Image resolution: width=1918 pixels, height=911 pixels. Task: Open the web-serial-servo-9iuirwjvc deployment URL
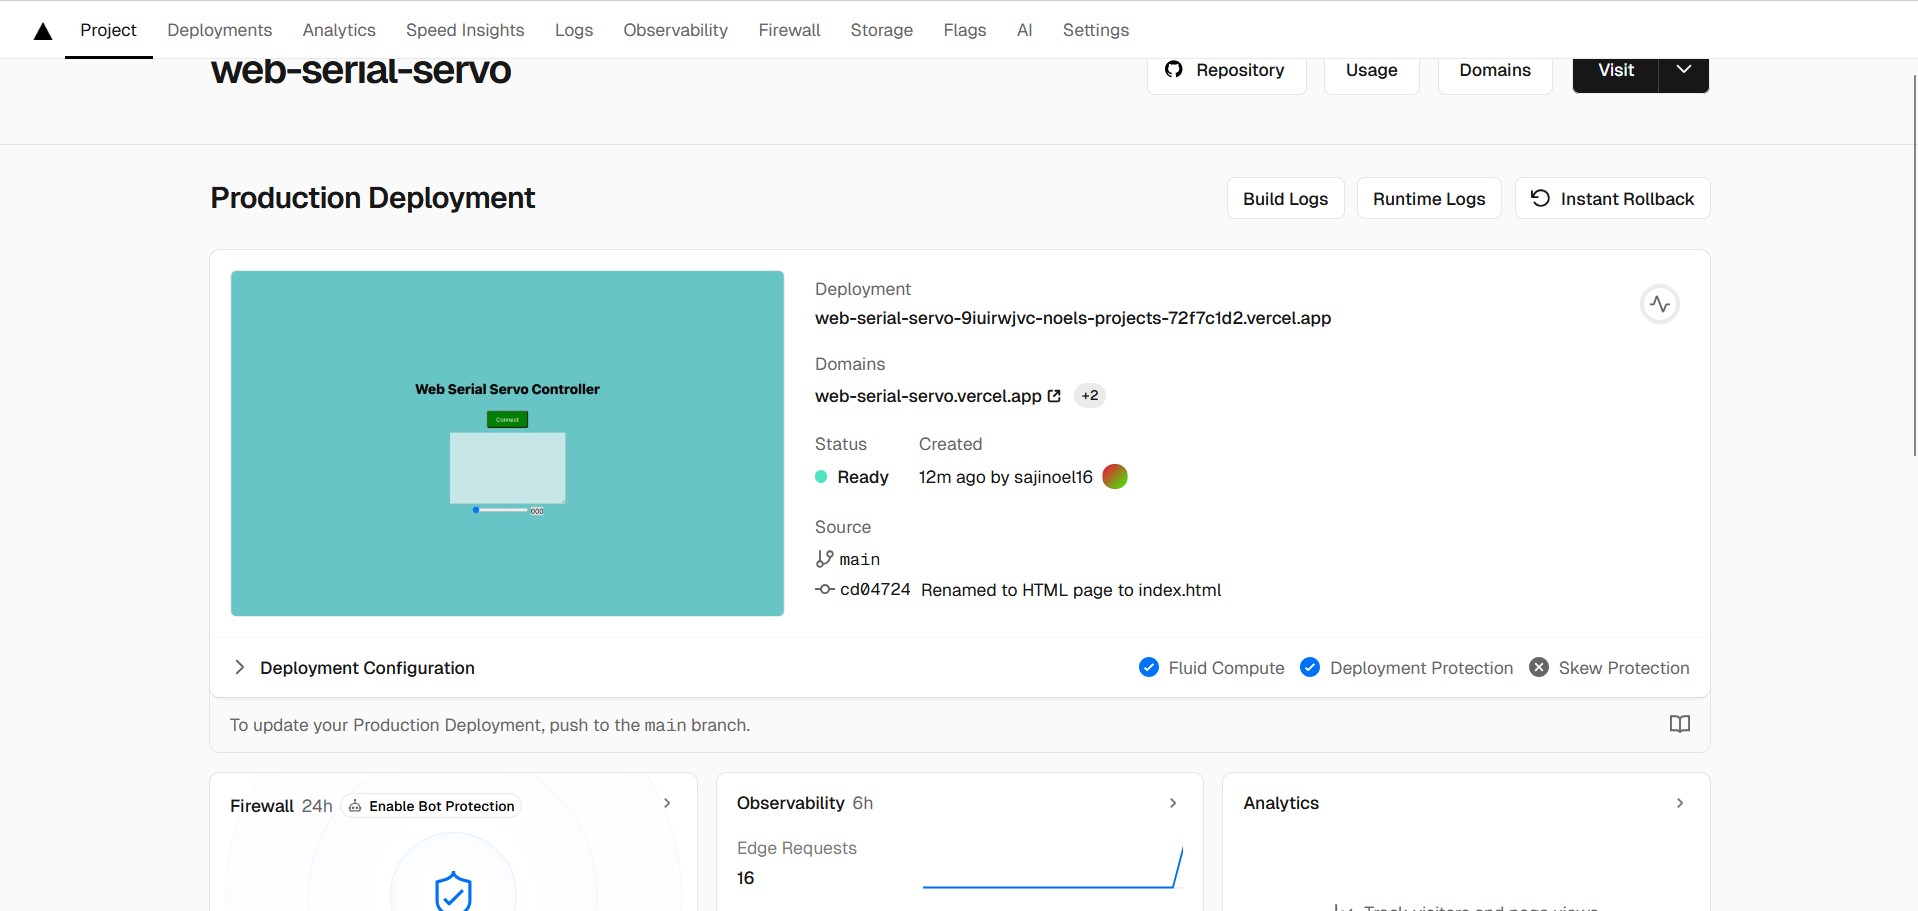(1072, 318)
